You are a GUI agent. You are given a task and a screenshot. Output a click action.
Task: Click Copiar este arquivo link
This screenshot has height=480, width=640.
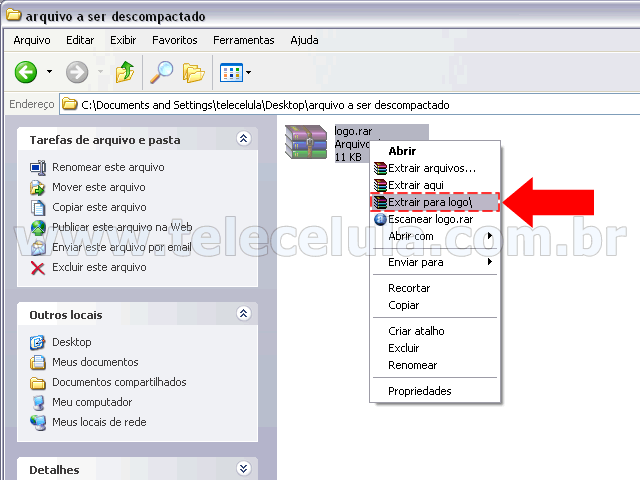(99, 207)
